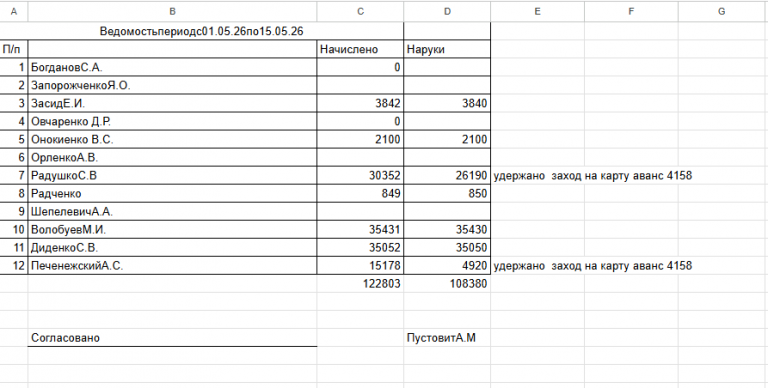
Task: Click row number 7 cell
Action: (x=14, y=175)
